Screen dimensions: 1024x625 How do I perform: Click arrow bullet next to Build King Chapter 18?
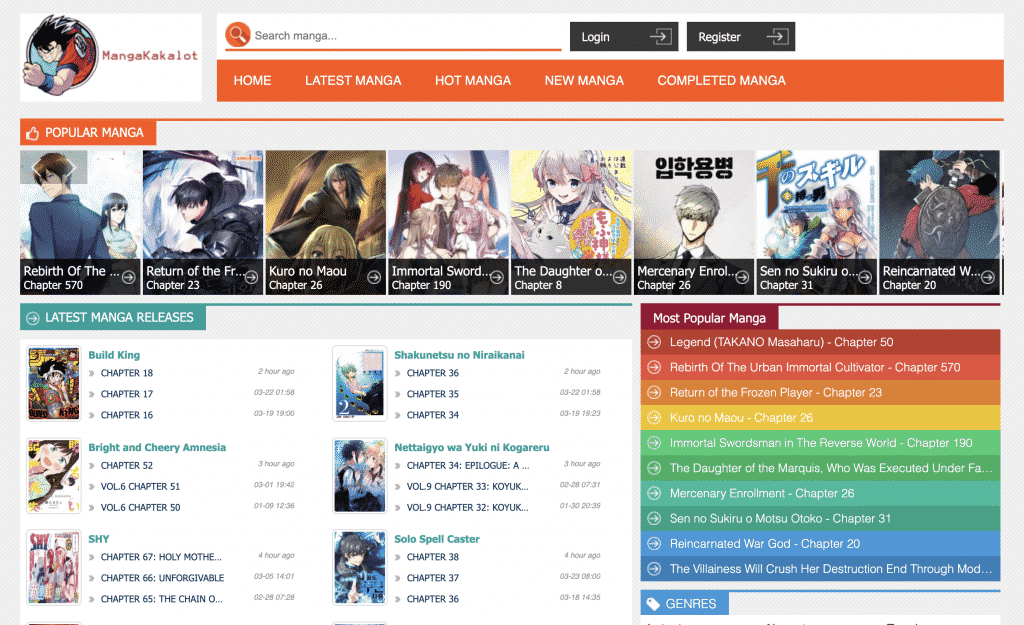coord(92,373)
